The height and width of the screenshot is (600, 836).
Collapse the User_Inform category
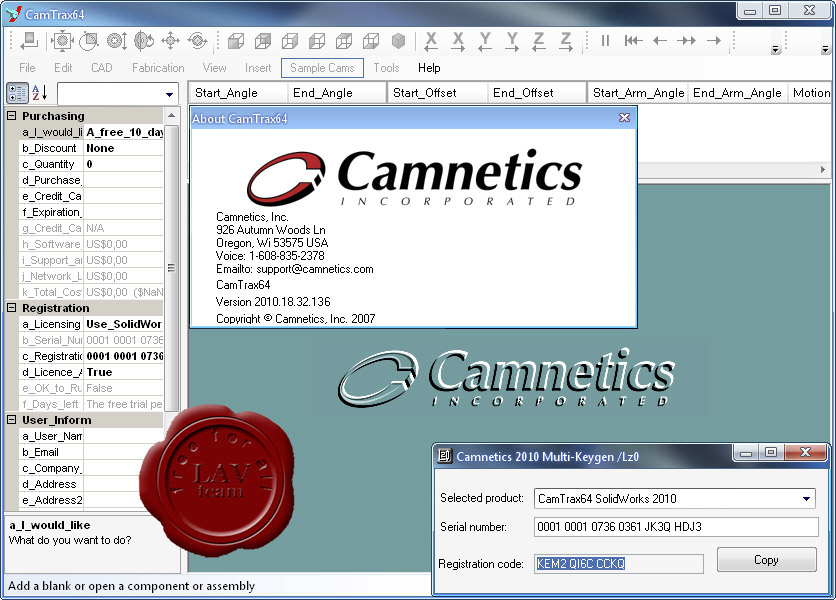[x=11, y=420]
